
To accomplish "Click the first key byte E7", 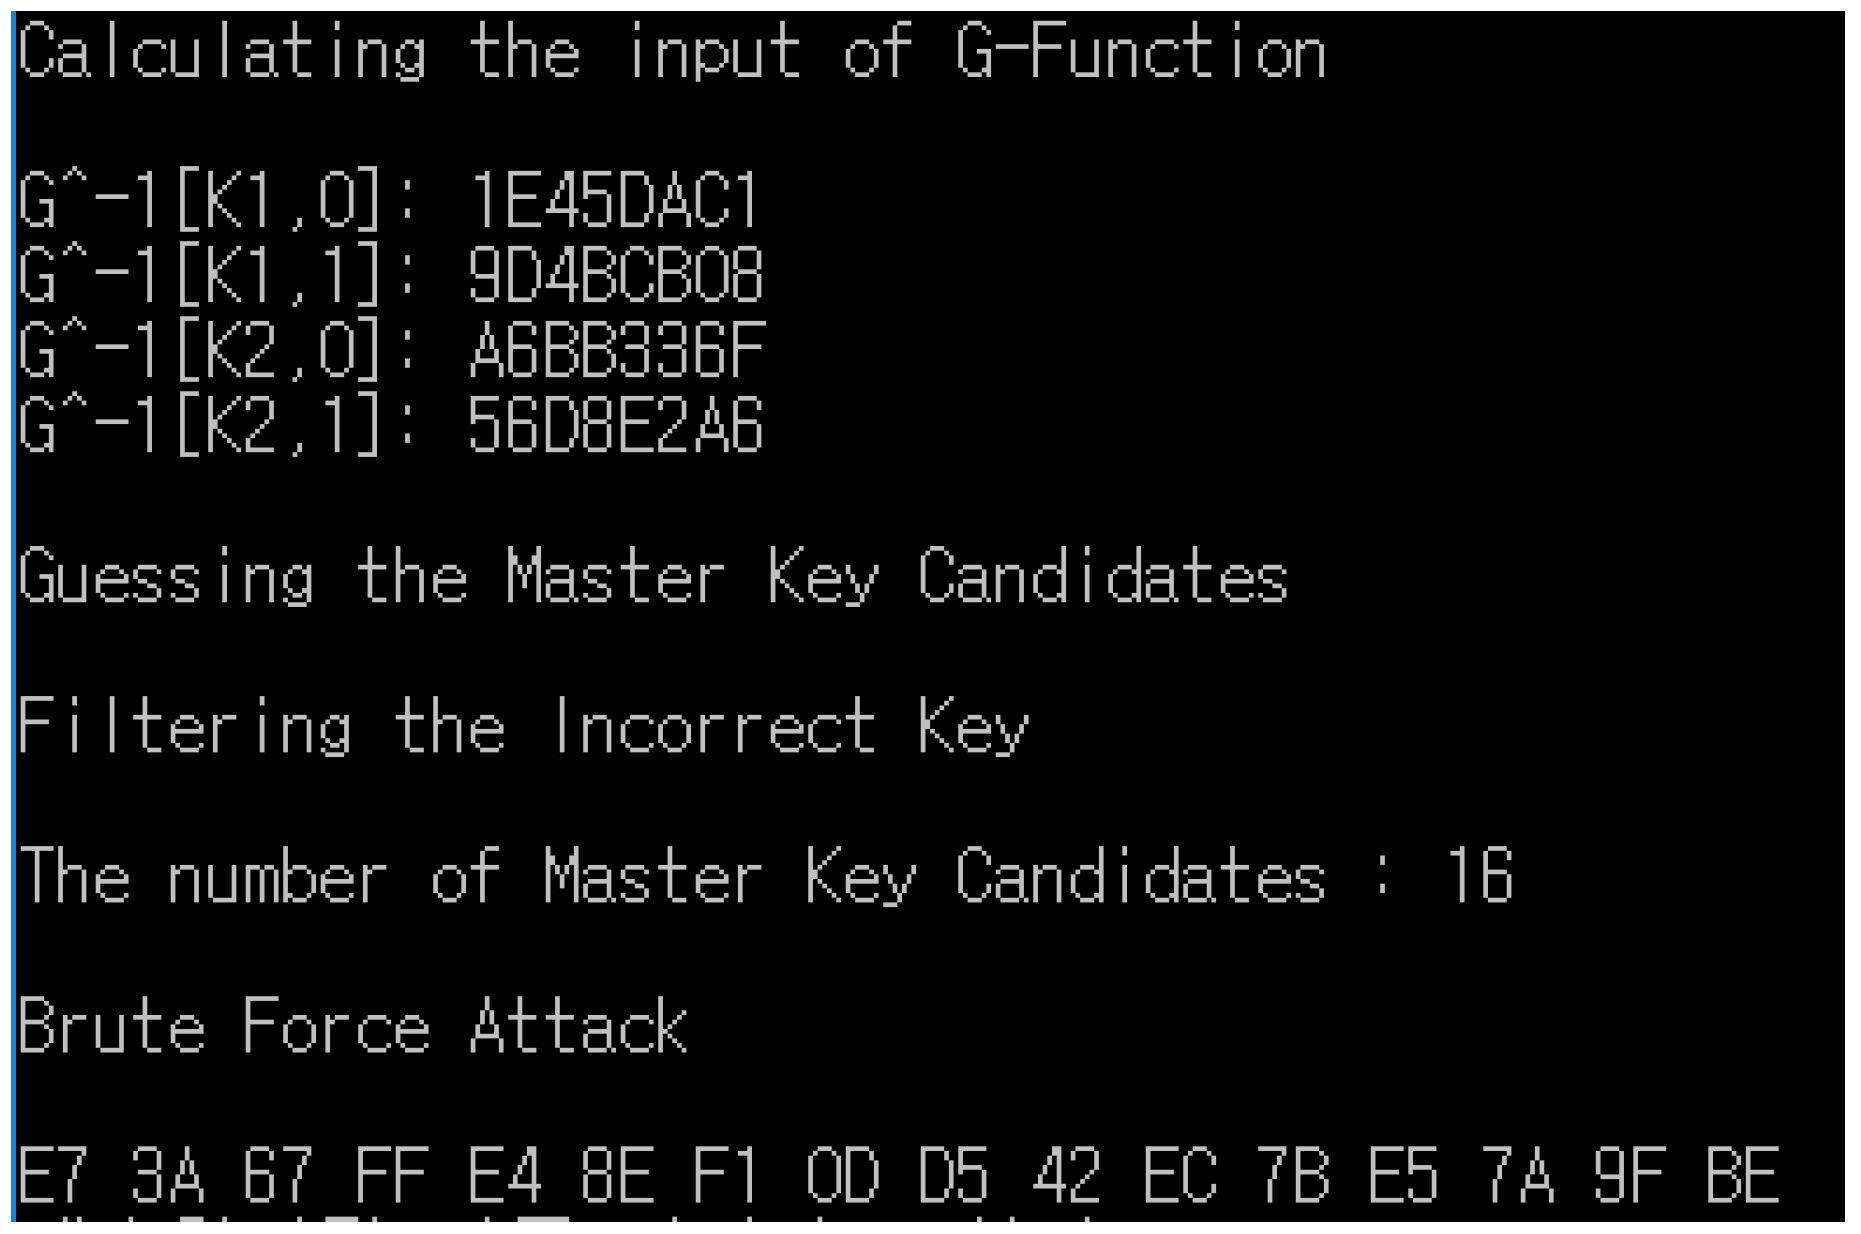I will (x=55, y=1175).
